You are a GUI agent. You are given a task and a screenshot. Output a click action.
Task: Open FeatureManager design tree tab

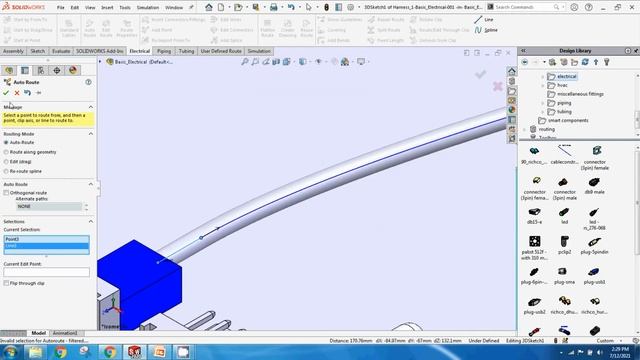[x=9, y=70]
